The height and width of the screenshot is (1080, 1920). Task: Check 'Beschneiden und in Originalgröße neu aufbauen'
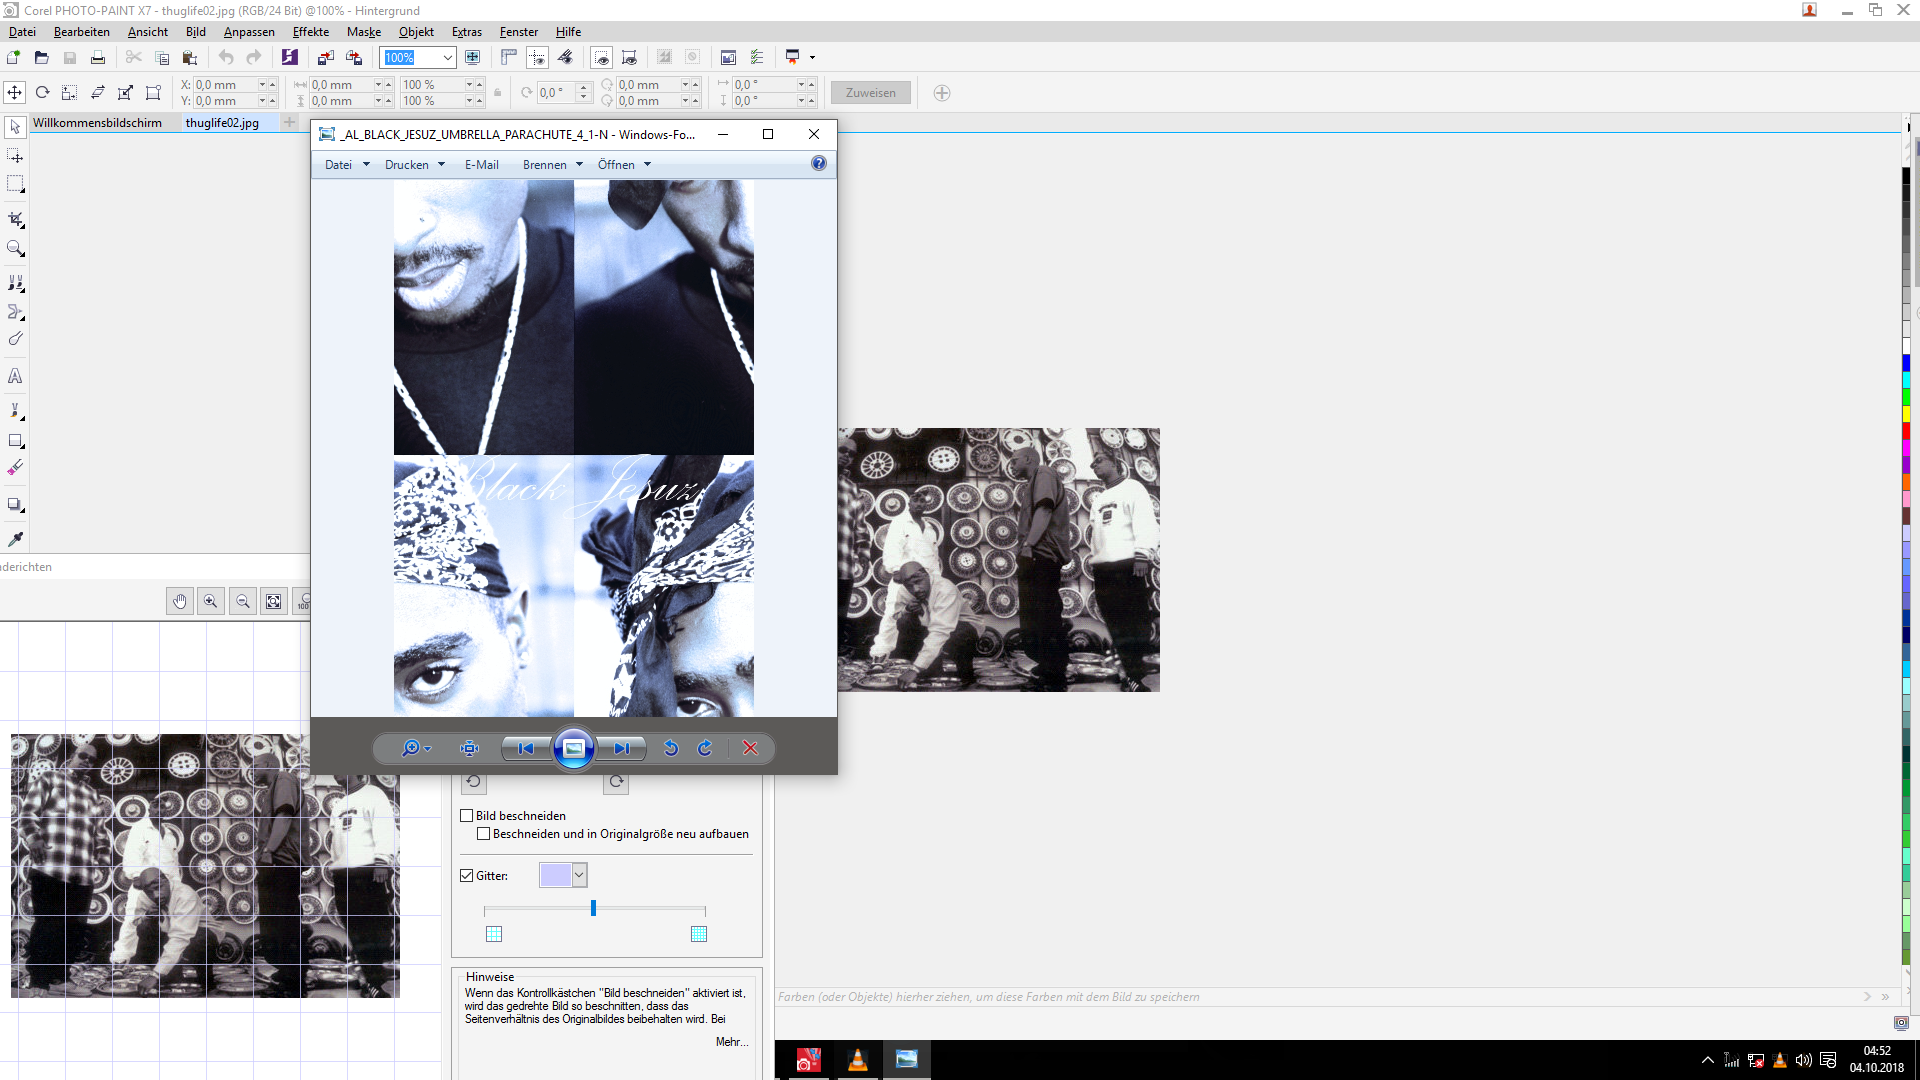click(x=484, y=834)
